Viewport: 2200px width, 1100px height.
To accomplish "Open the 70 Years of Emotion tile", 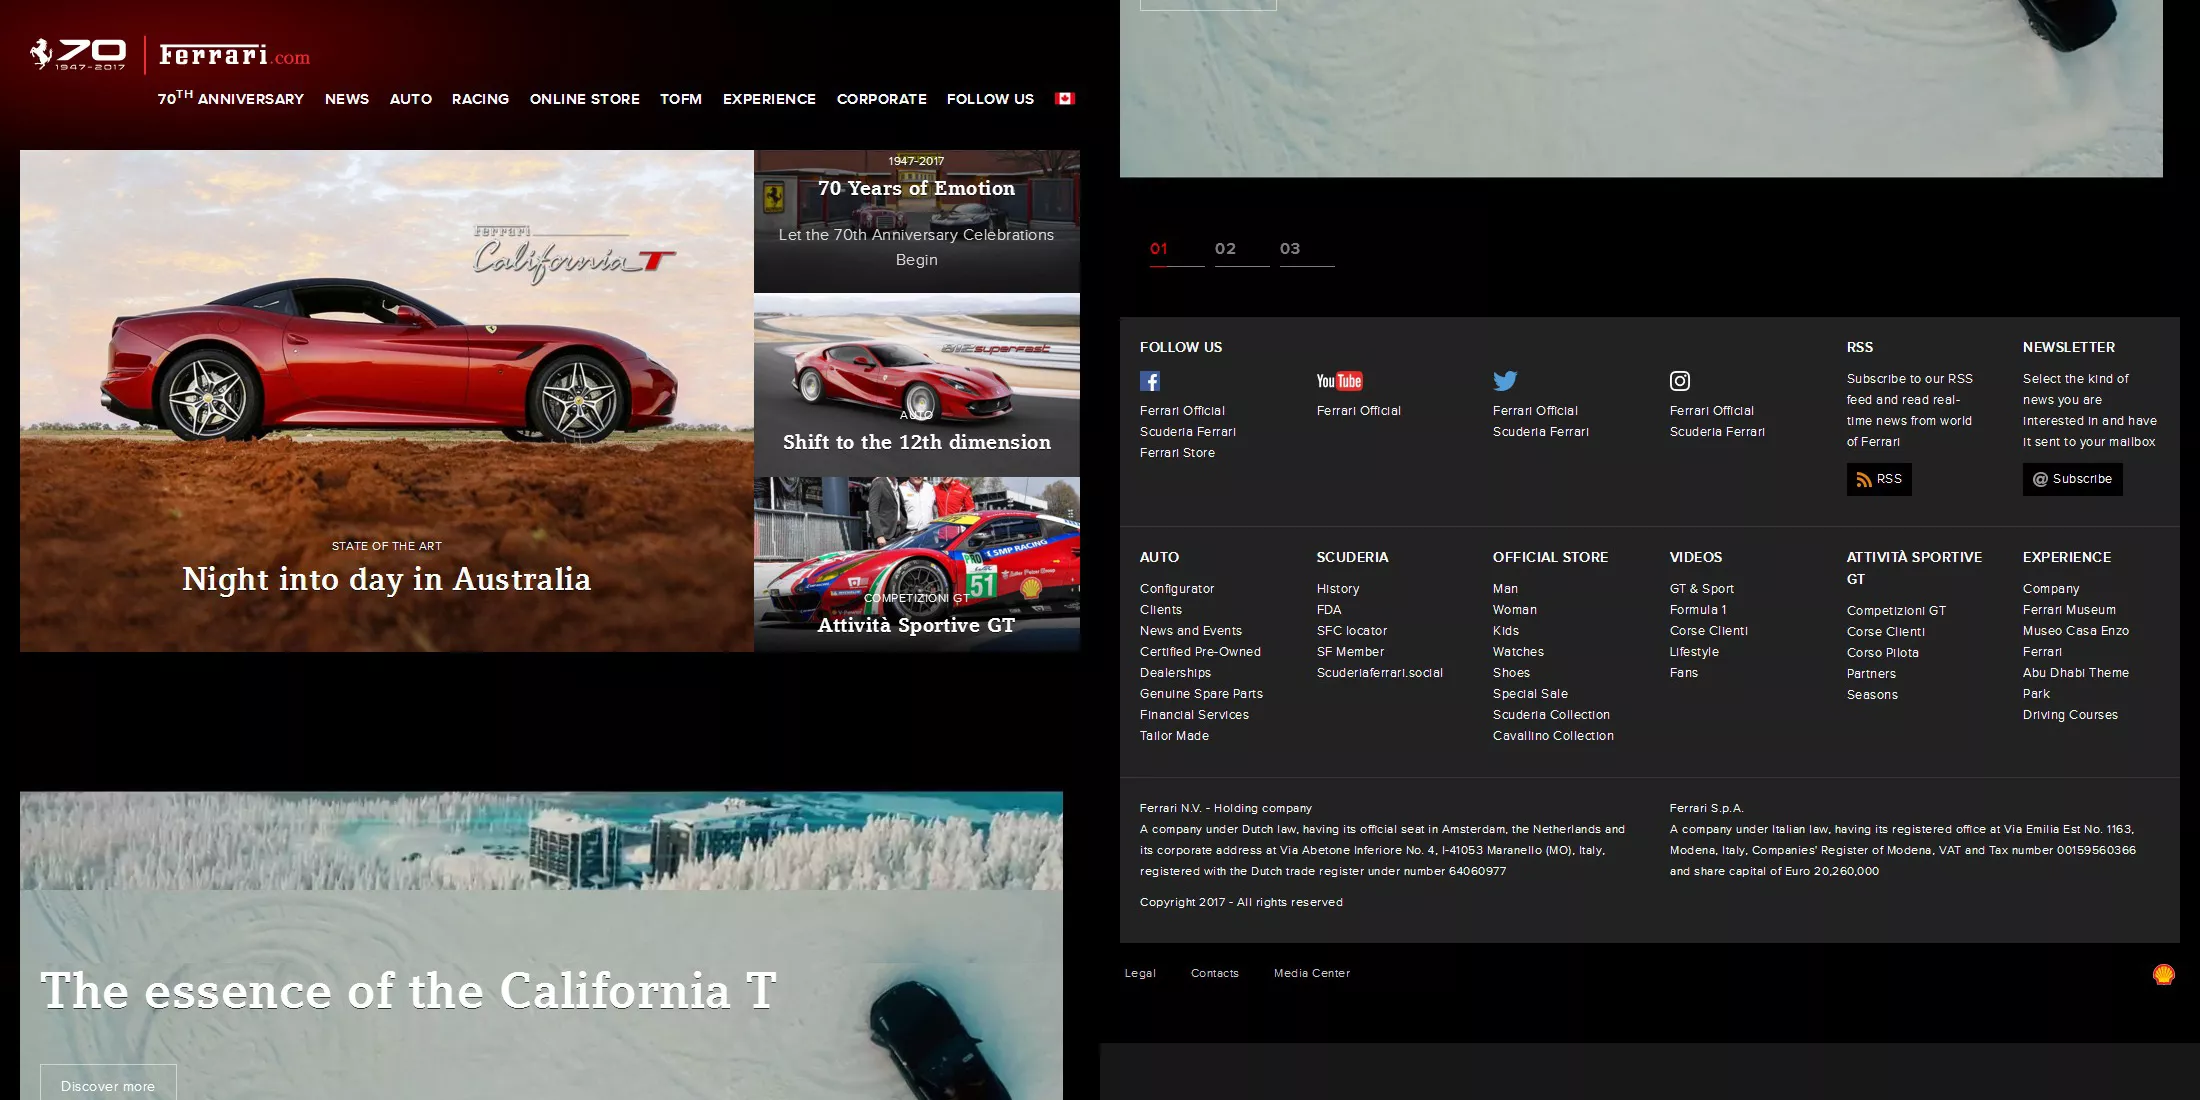I will coord(917,221).
